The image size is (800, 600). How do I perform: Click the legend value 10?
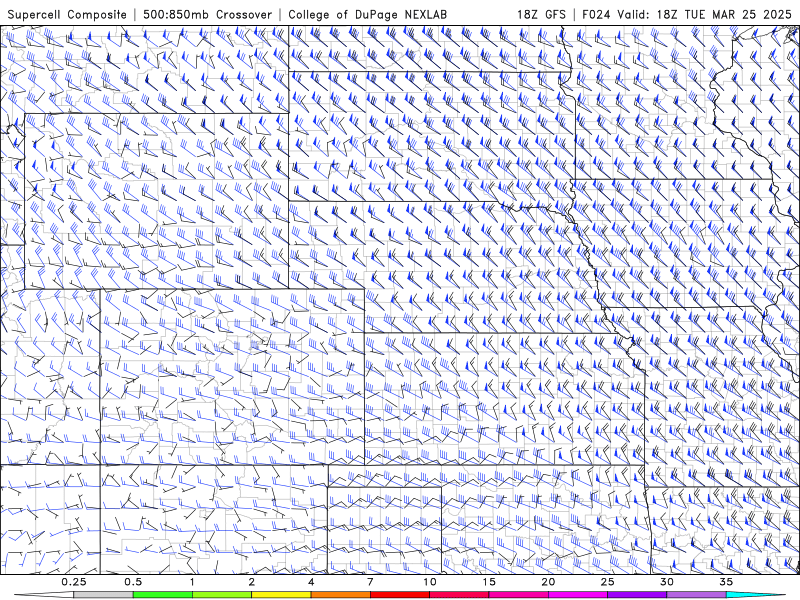[430, 582]
